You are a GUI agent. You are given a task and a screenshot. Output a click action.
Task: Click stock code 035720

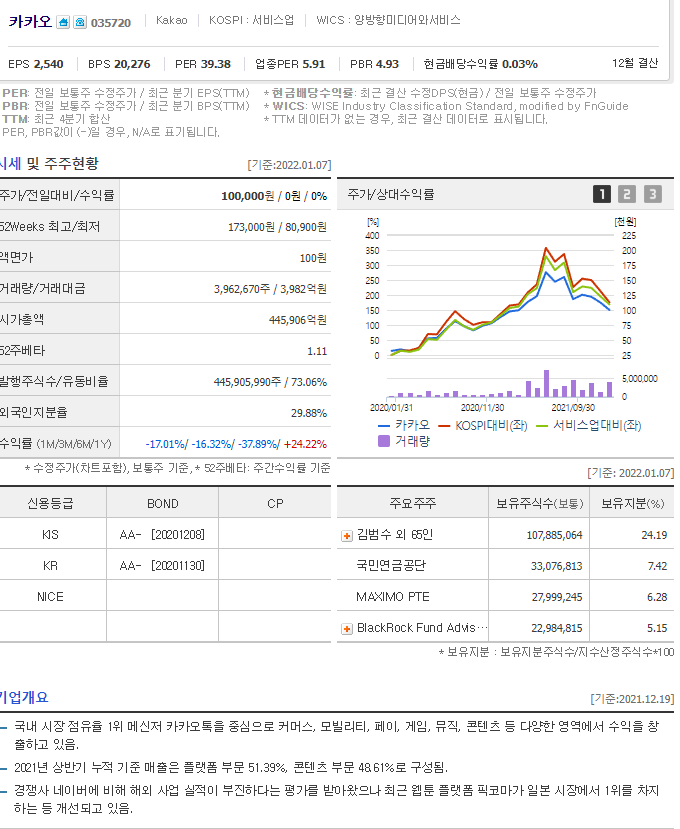coord(111,23)
